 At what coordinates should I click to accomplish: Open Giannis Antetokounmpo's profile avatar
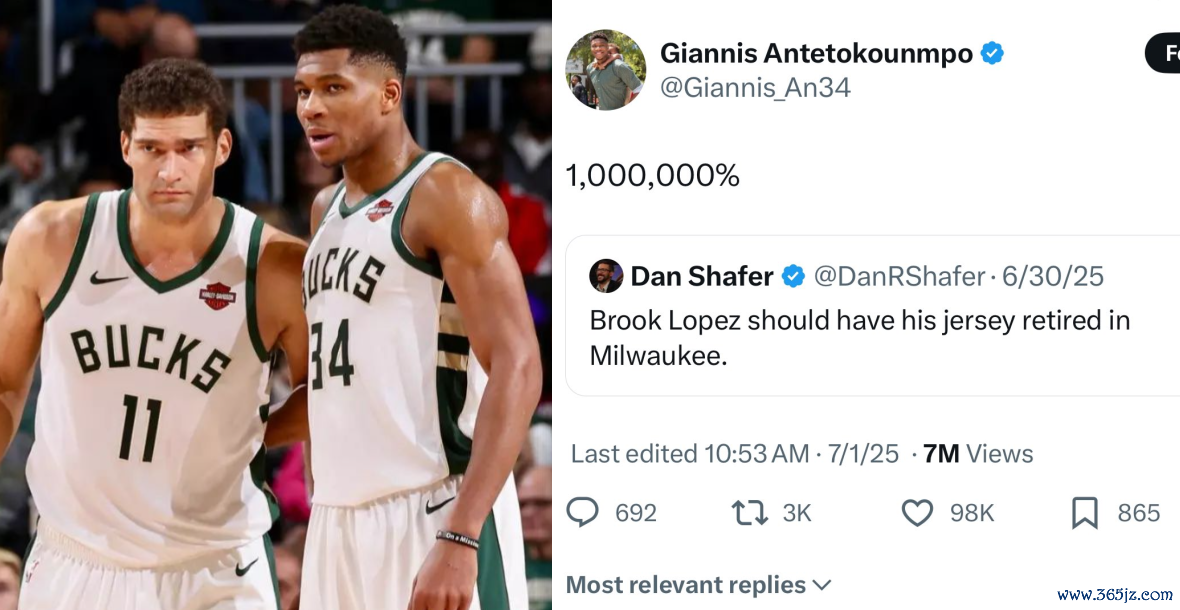[605, 70]
